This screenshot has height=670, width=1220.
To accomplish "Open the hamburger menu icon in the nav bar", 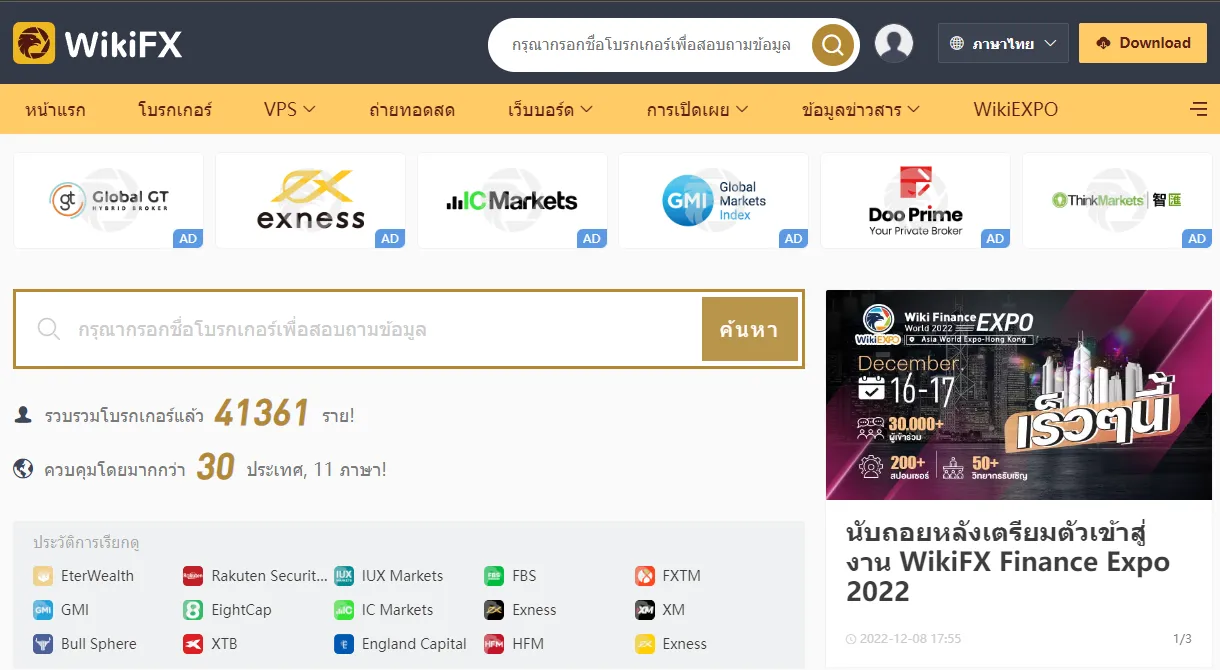I will pyautogui.click(x=1198, y=110).
